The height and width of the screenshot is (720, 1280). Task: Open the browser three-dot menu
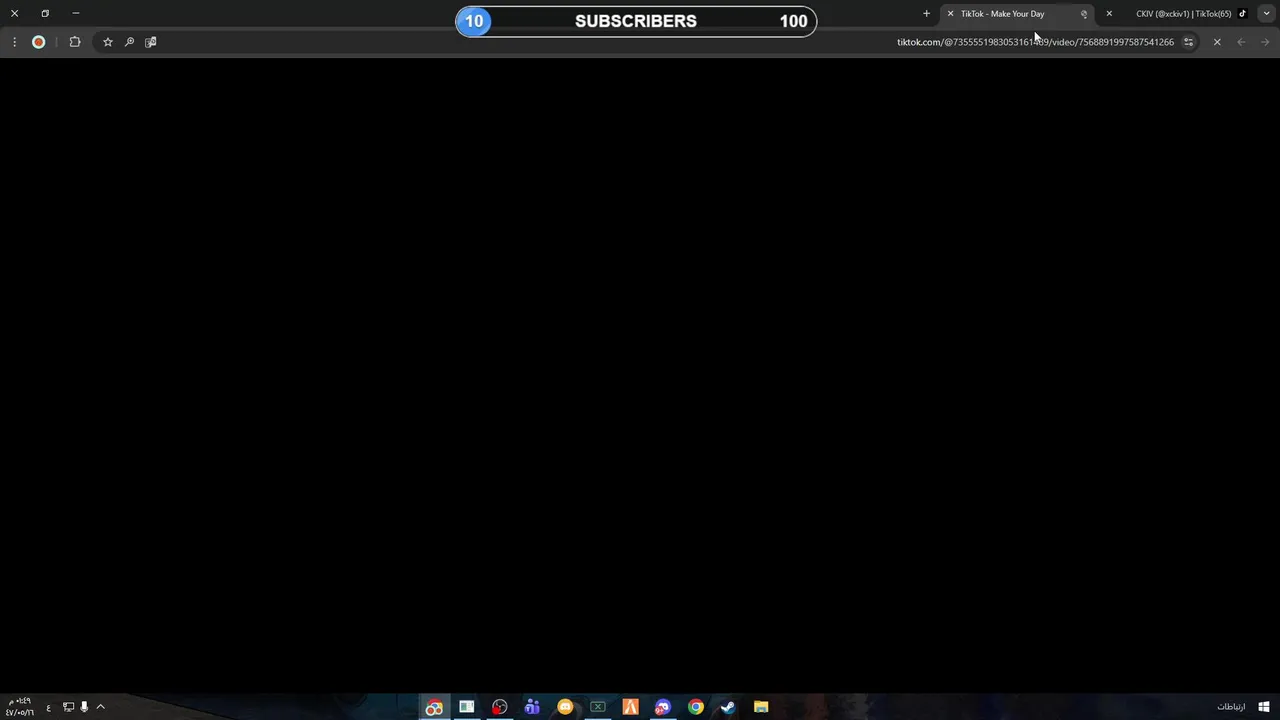(x=14, y=42)
